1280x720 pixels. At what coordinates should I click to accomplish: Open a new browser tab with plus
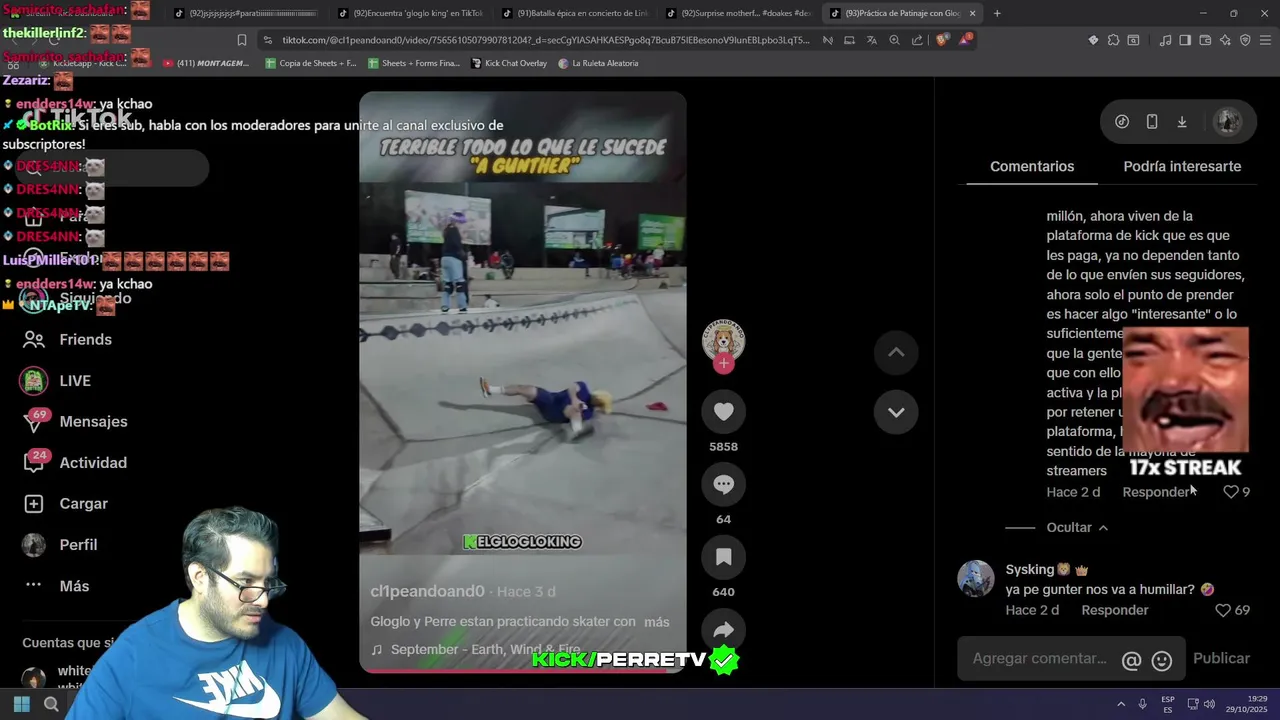point(997,13)
